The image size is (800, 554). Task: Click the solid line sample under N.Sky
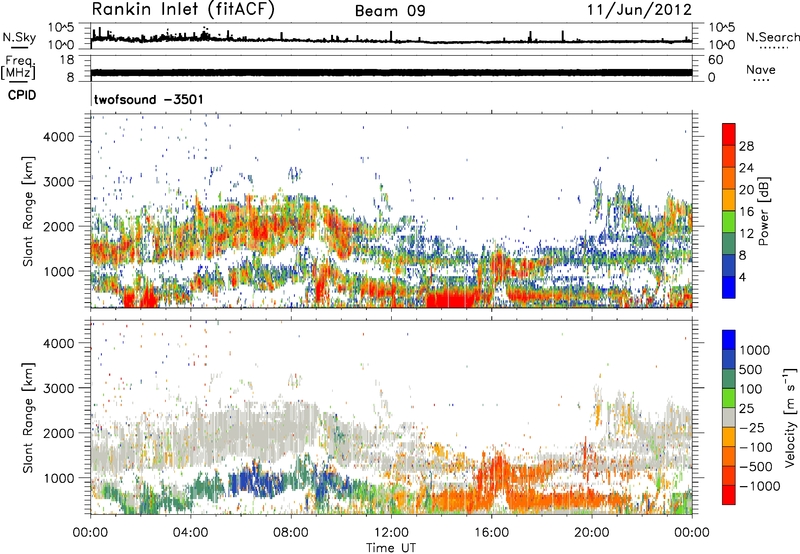pos(20,48)
